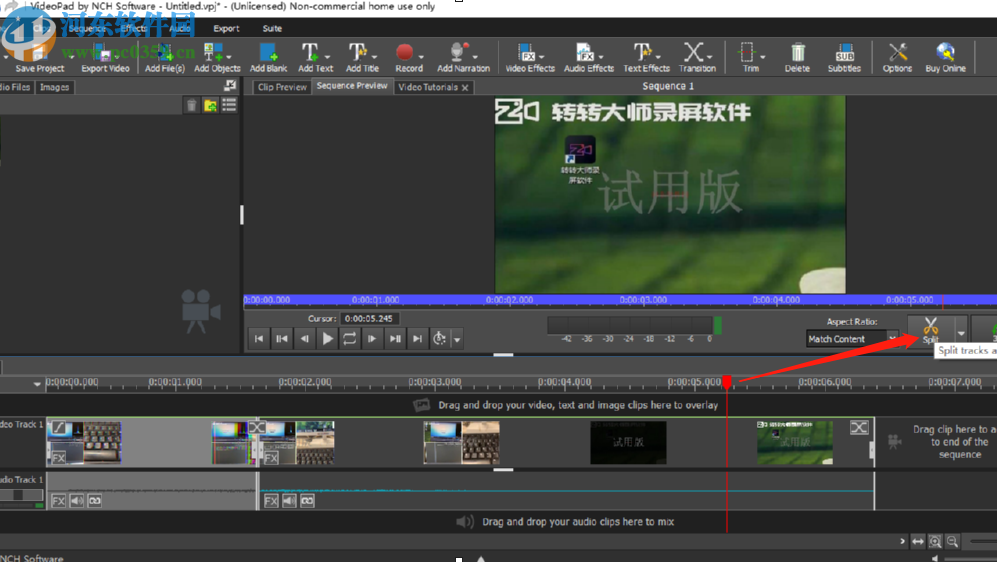Toggle link icon on second audio clip
The image size is (997, 562).
[308, 500]
